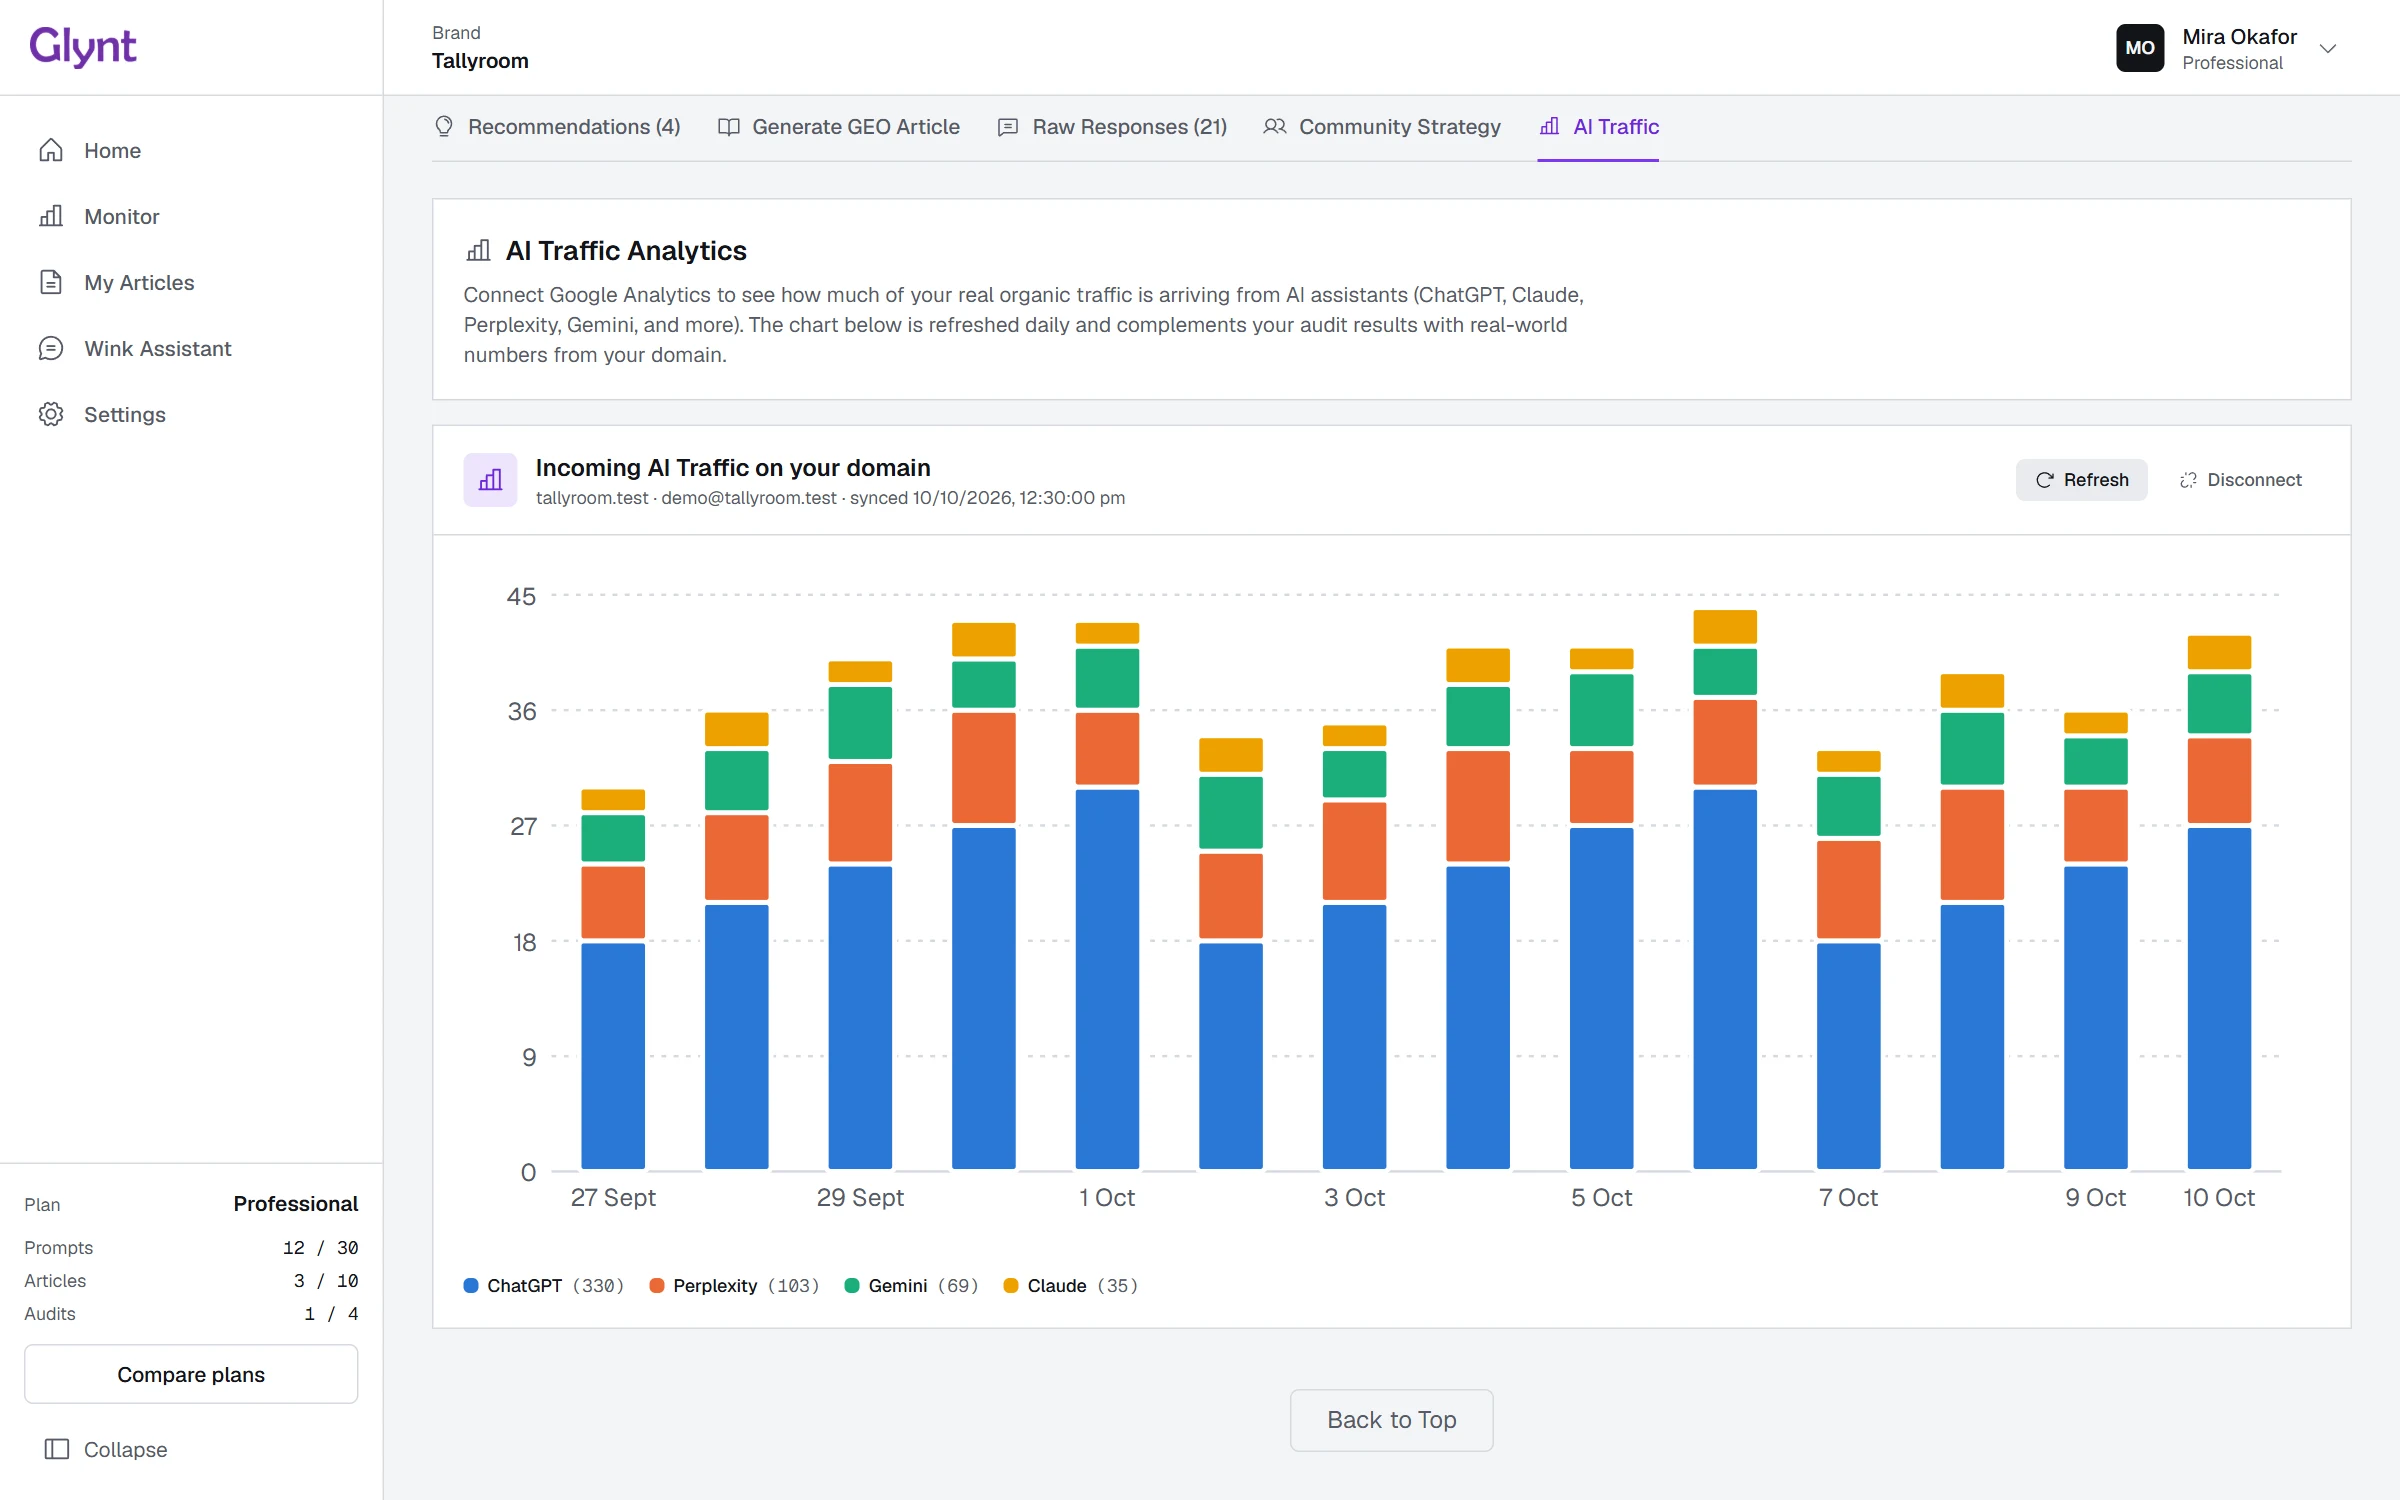Screen dimensions: 2400x1500
Task: Click the '45' y-axis label
Action: (521, 596)
